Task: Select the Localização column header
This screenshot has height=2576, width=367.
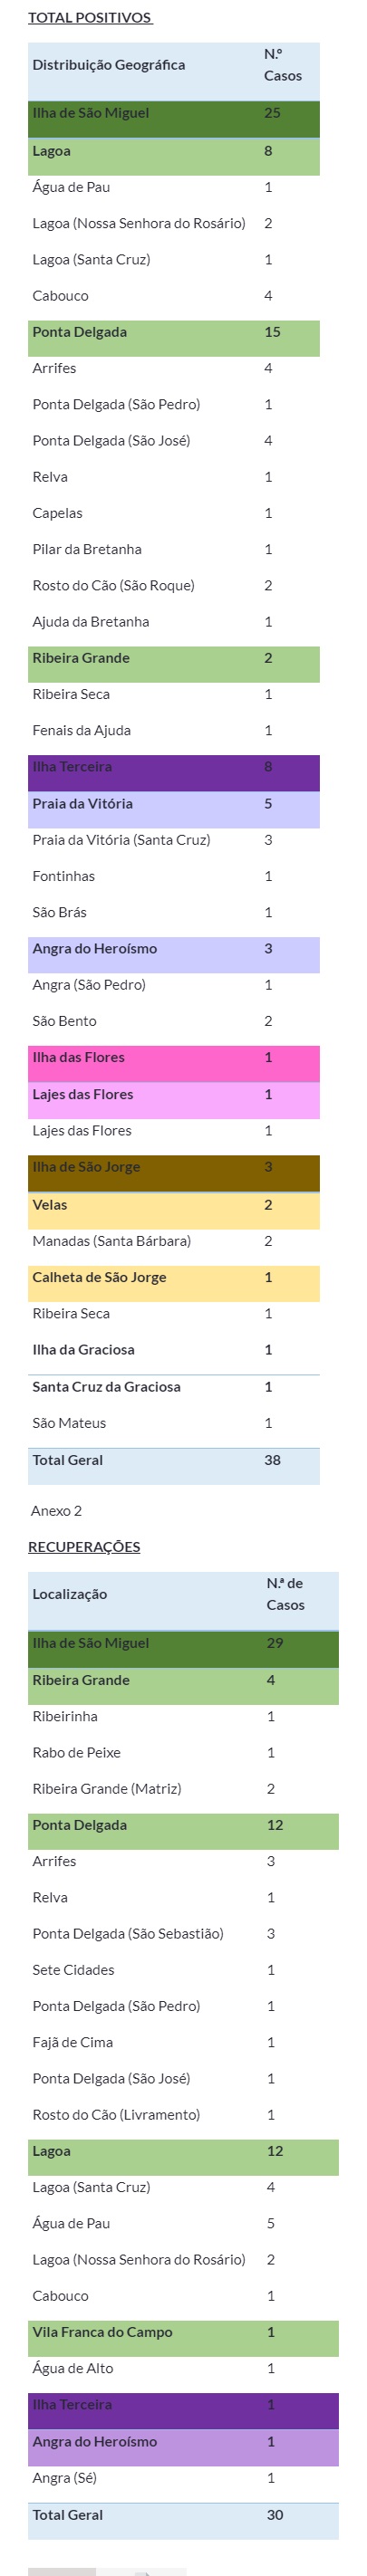Action: pos(69,1594)
